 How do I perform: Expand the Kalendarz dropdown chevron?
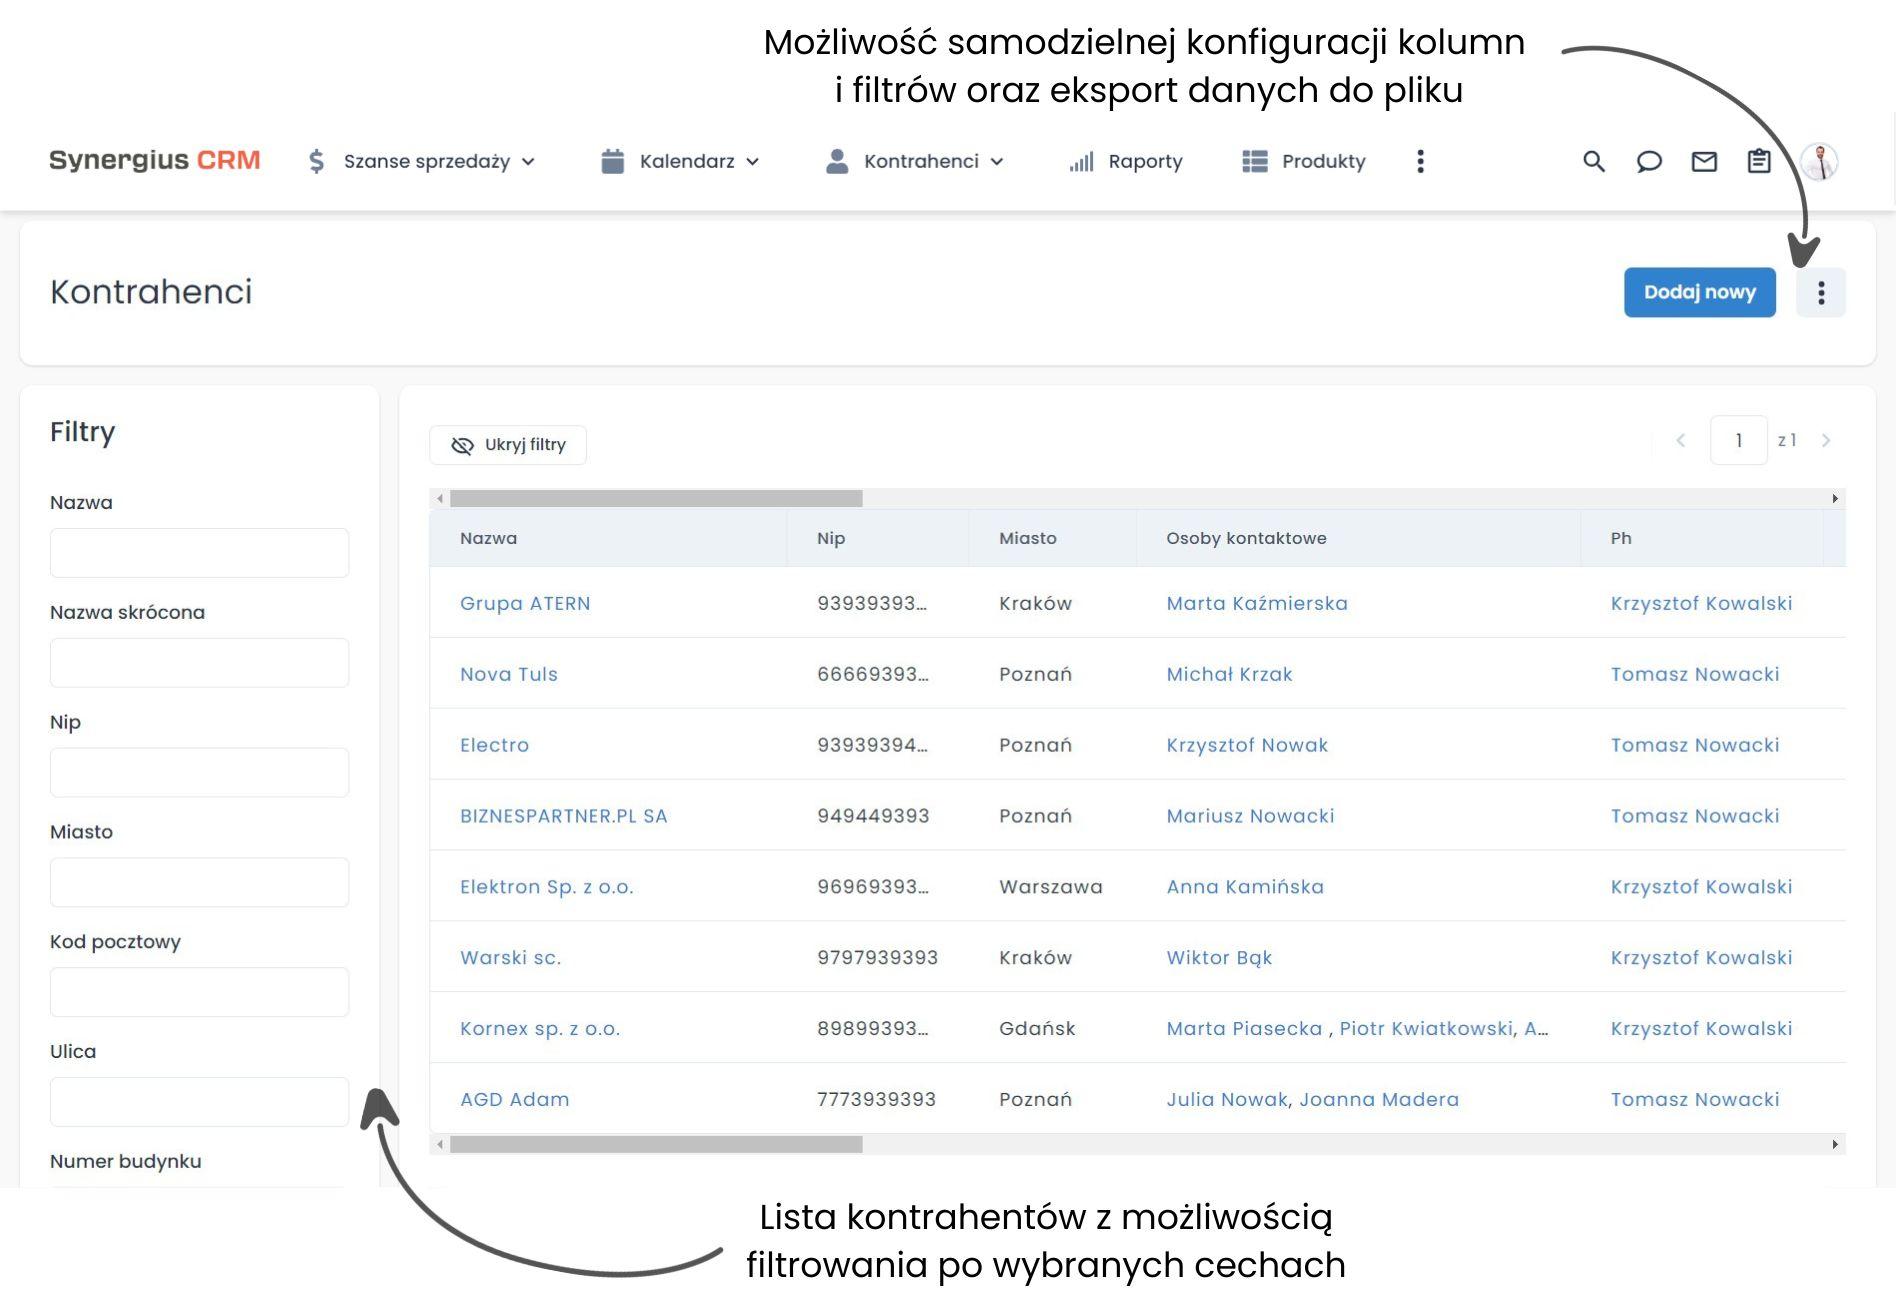(x=753, y=161)
